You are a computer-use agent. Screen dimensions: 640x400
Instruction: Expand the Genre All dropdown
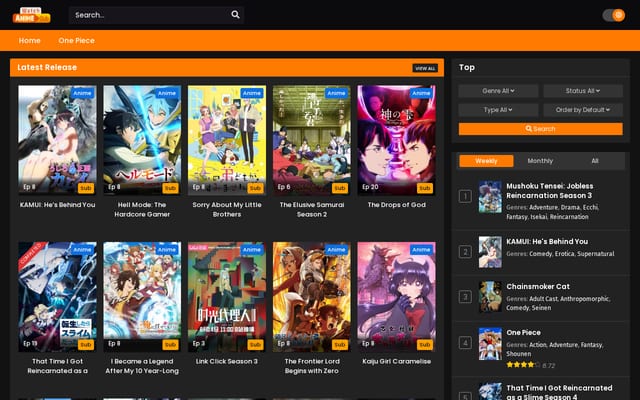click(498, 91)
